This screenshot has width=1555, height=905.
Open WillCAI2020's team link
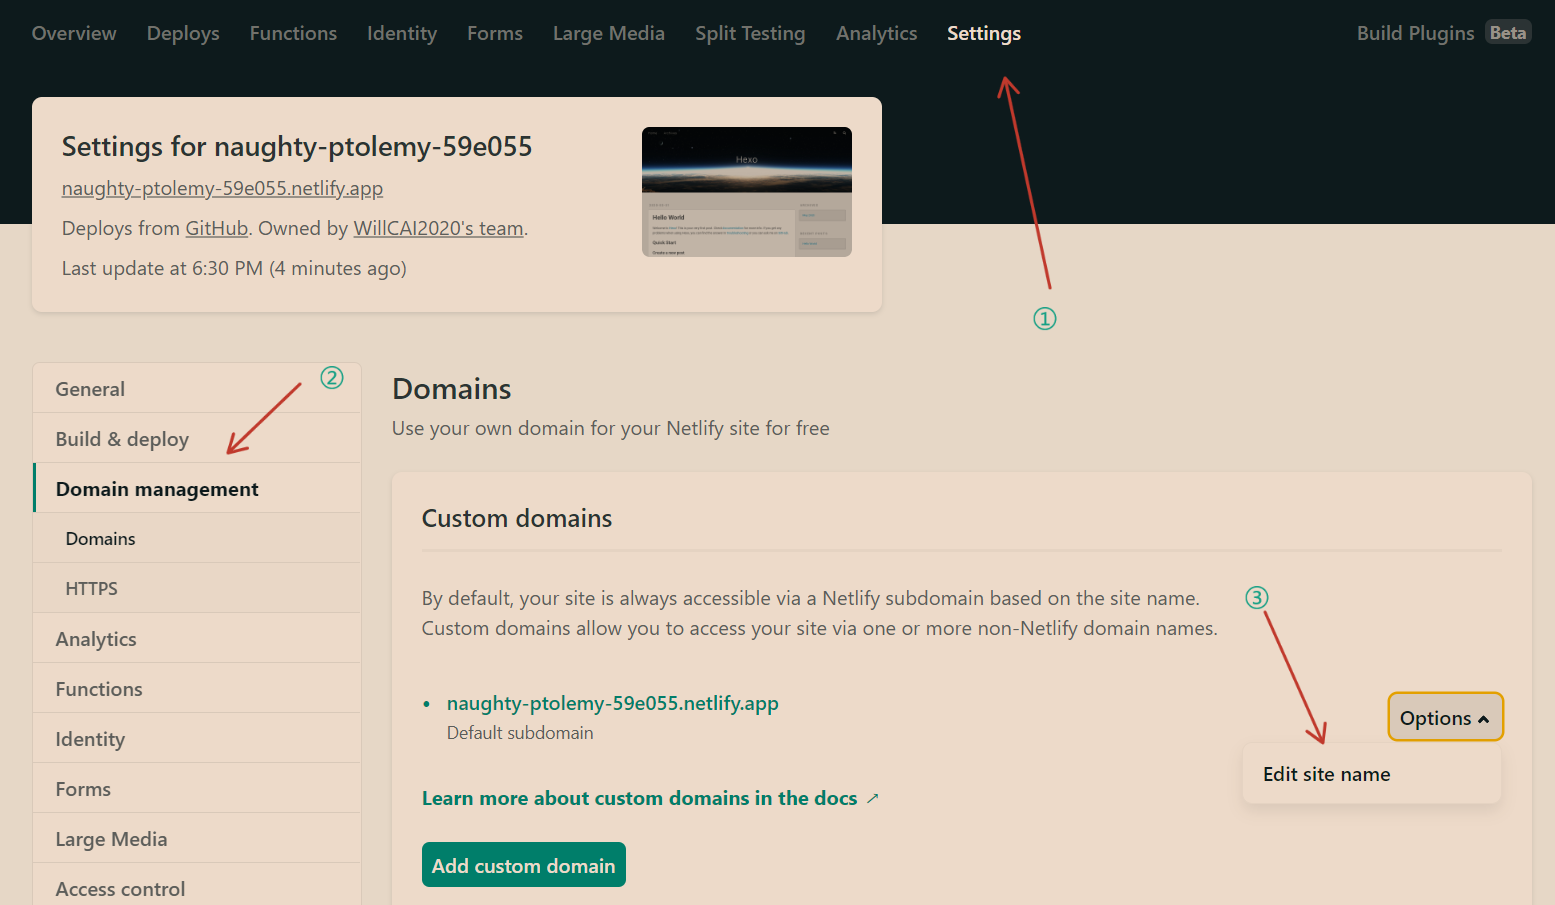pyautogui.click(x=439, y=228)
